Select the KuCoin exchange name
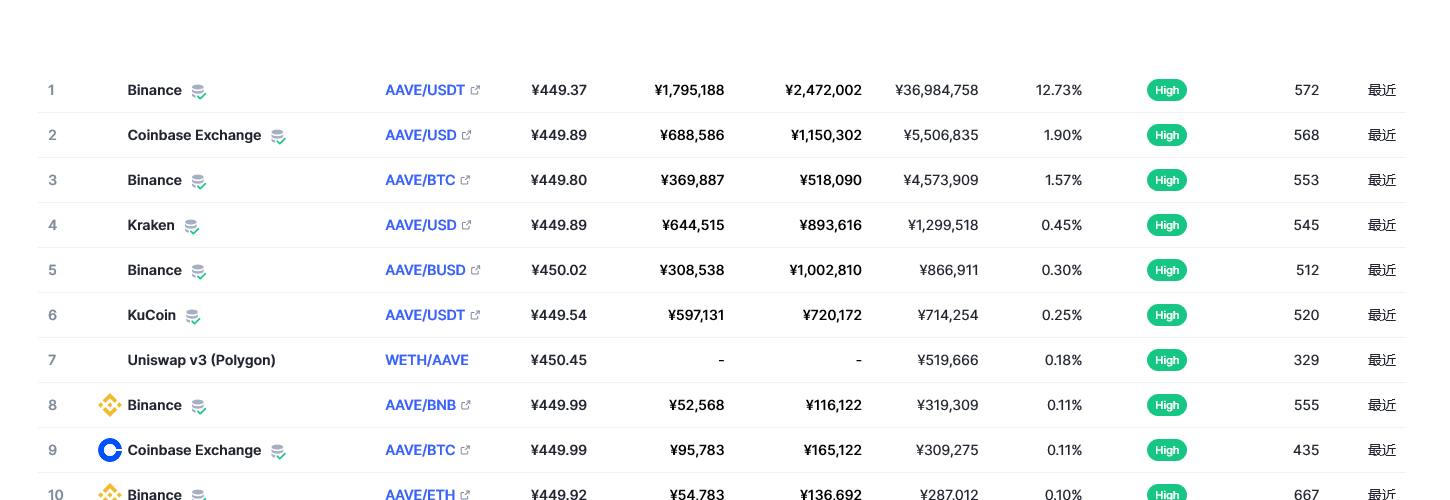This screenshot has width=1450, height=500. [151, 315]
